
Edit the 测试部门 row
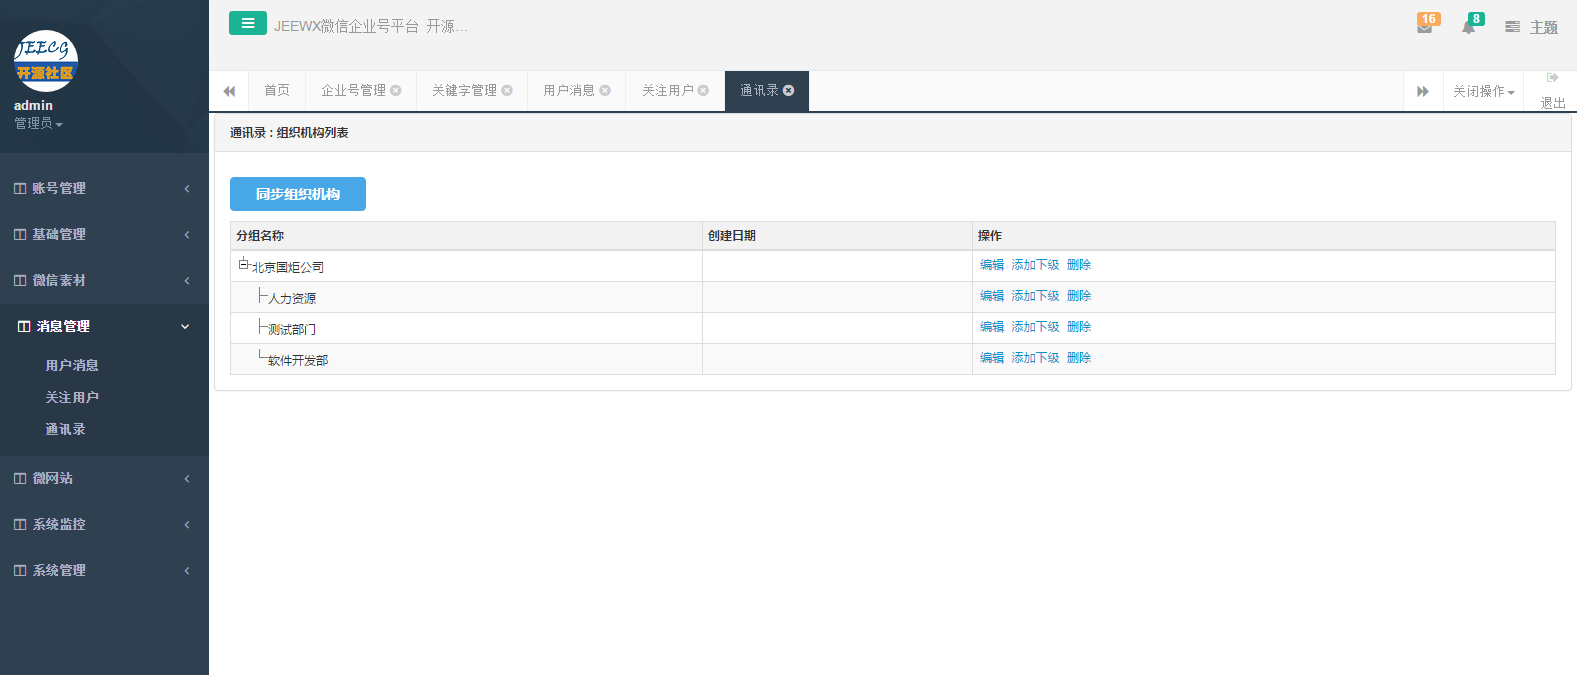point(992,327)
